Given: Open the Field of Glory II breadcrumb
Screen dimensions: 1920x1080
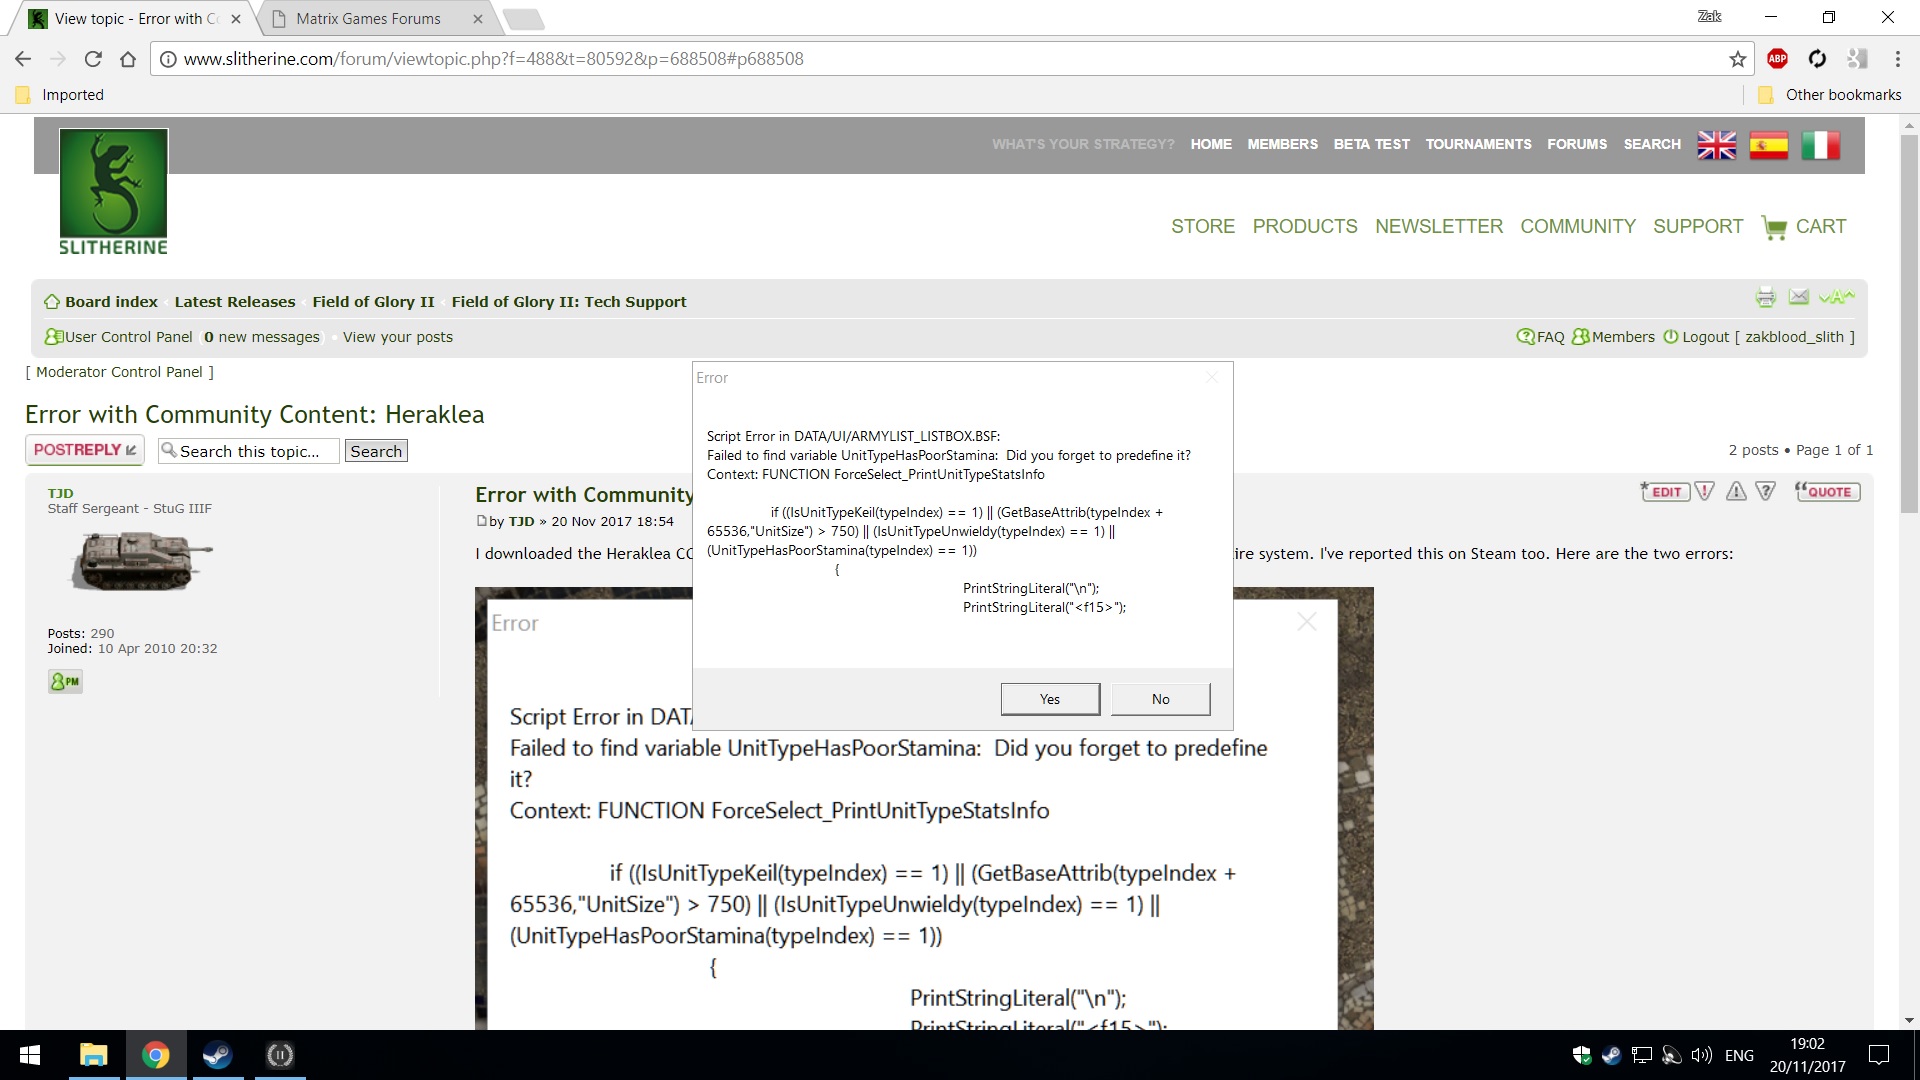Looking at the screenshot, I should point(373,302).
